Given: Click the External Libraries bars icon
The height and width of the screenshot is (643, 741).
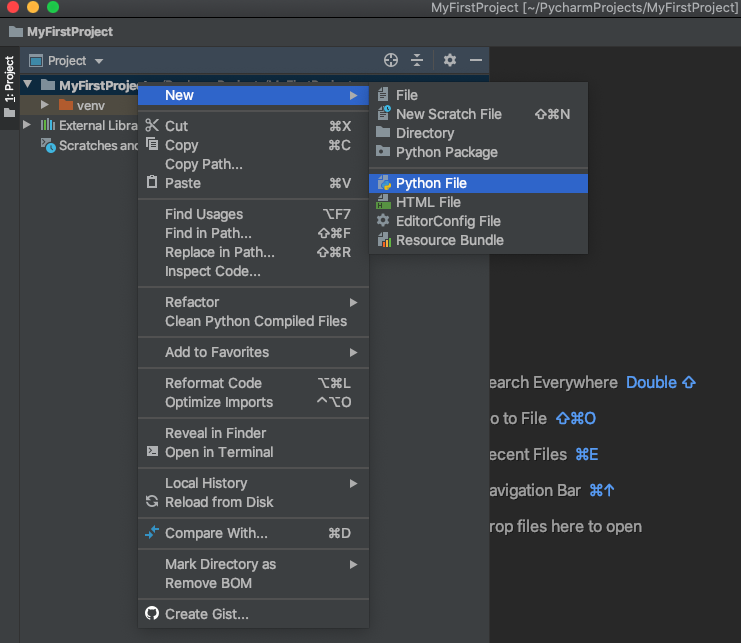Looking at the screenshot, I should 47,125.
